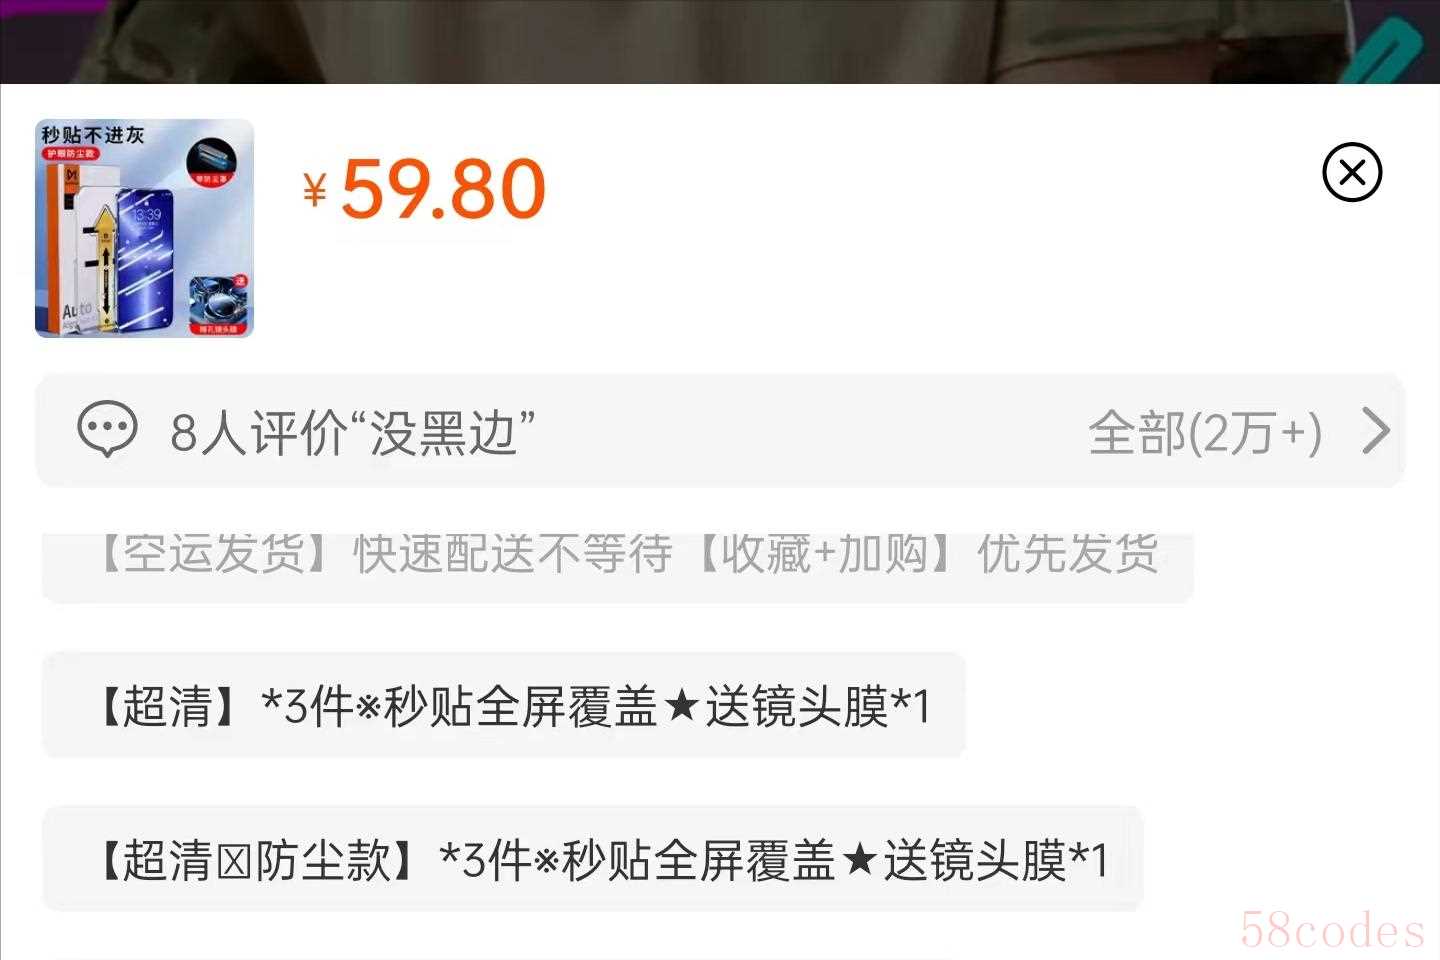Click the 58codes watermark text
1440x960 pixels.
[x=1332, y=931]
